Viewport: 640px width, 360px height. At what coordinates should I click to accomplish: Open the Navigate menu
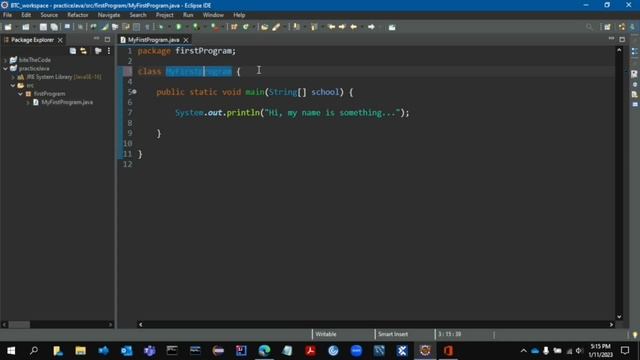(109, 15)
